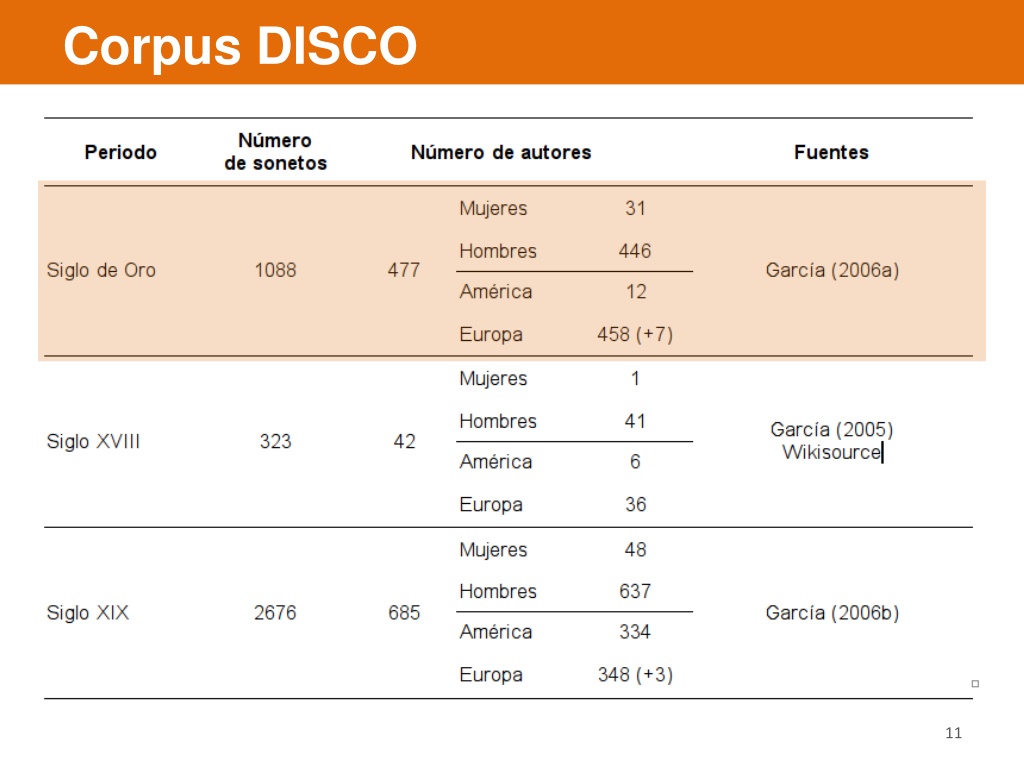Click the 'Número de autores' header

(501, 152)
